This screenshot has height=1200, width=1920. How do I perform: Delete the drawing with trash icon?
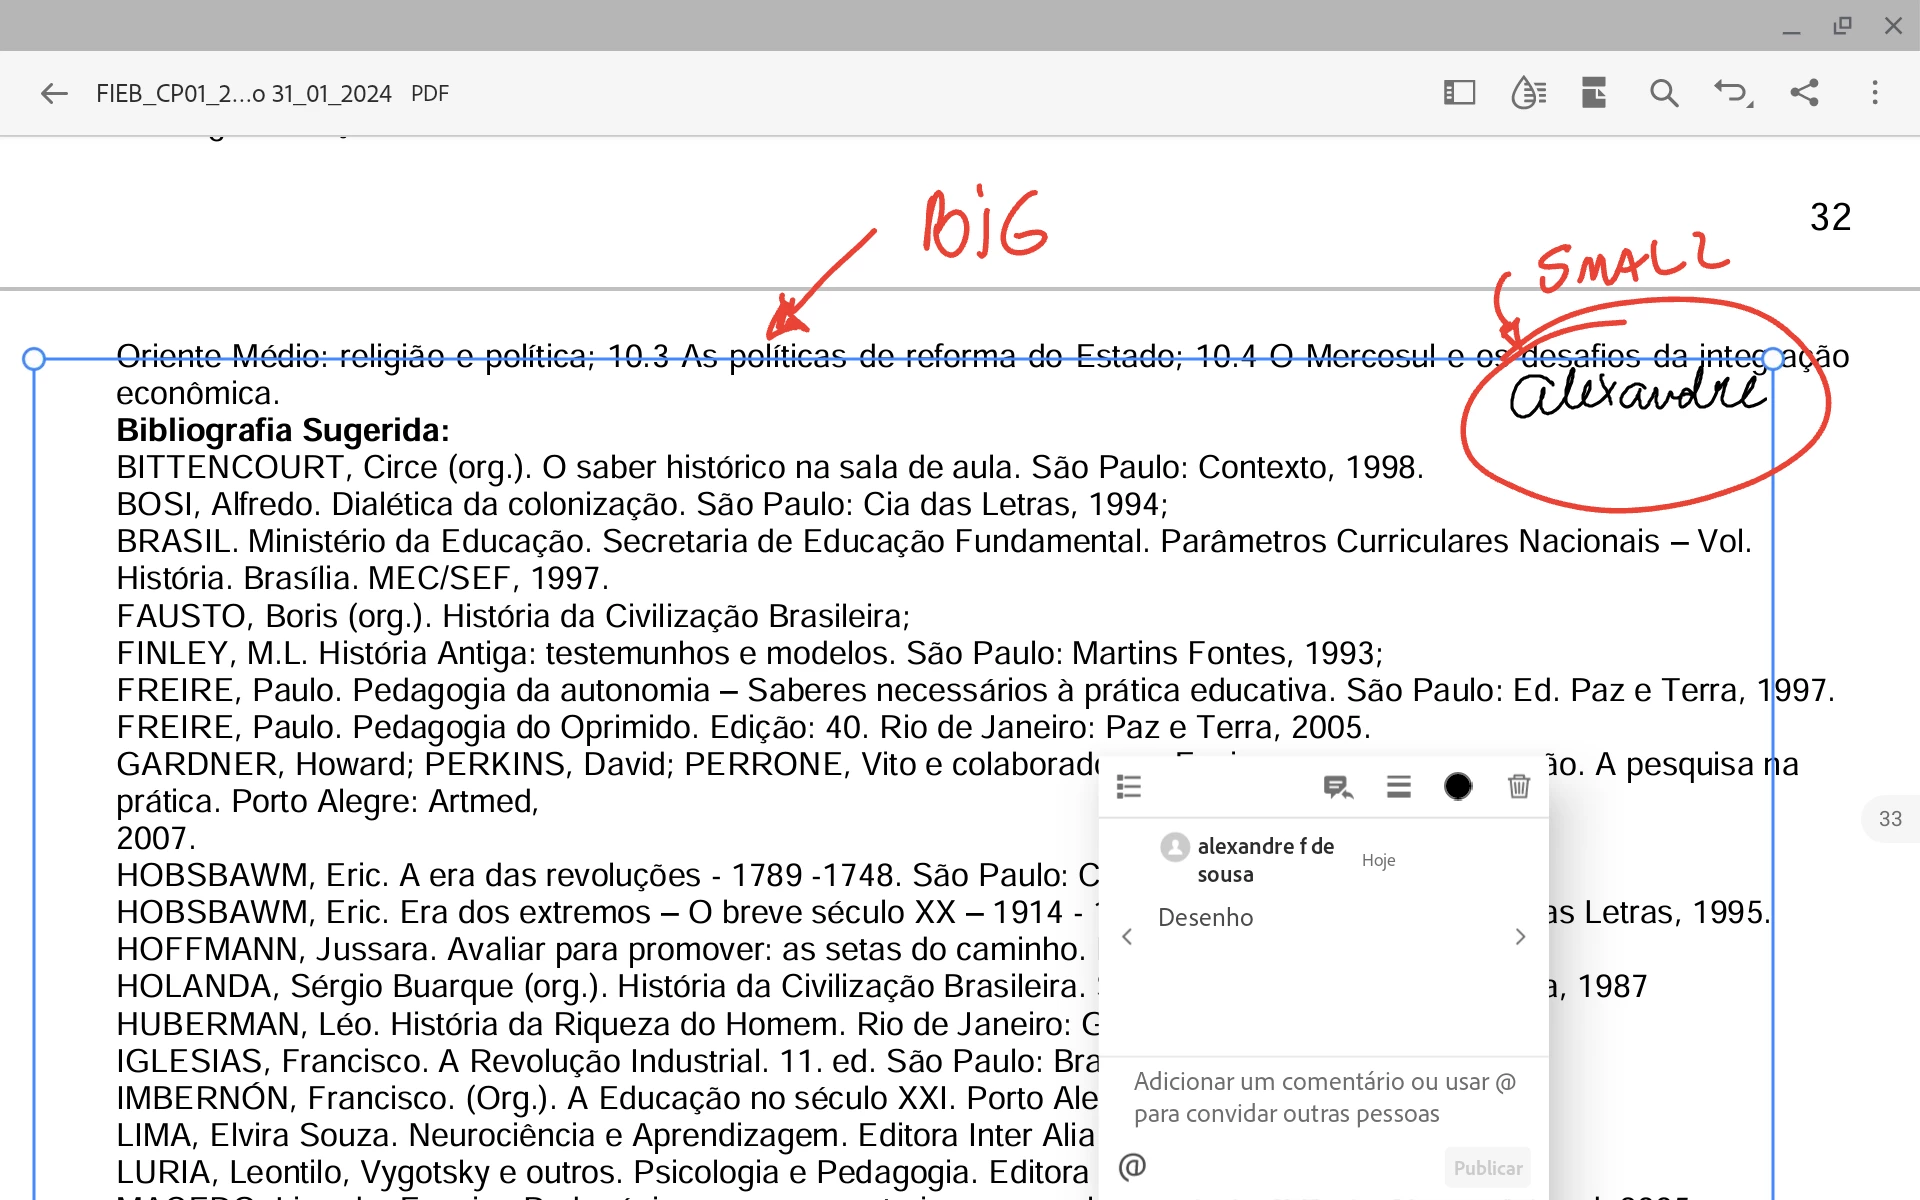click(1518, 787)
